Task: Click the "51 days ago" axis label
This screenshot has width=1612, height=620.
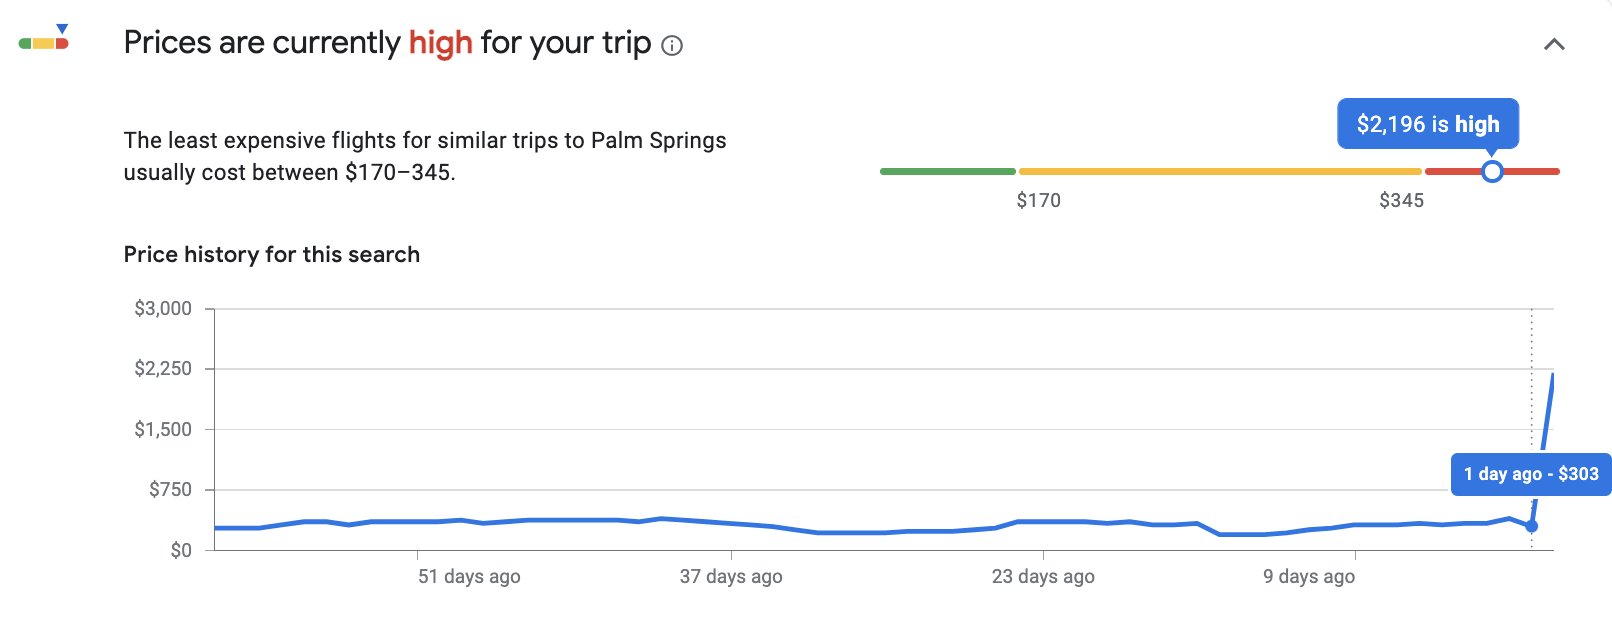Action: coord(469,577)
